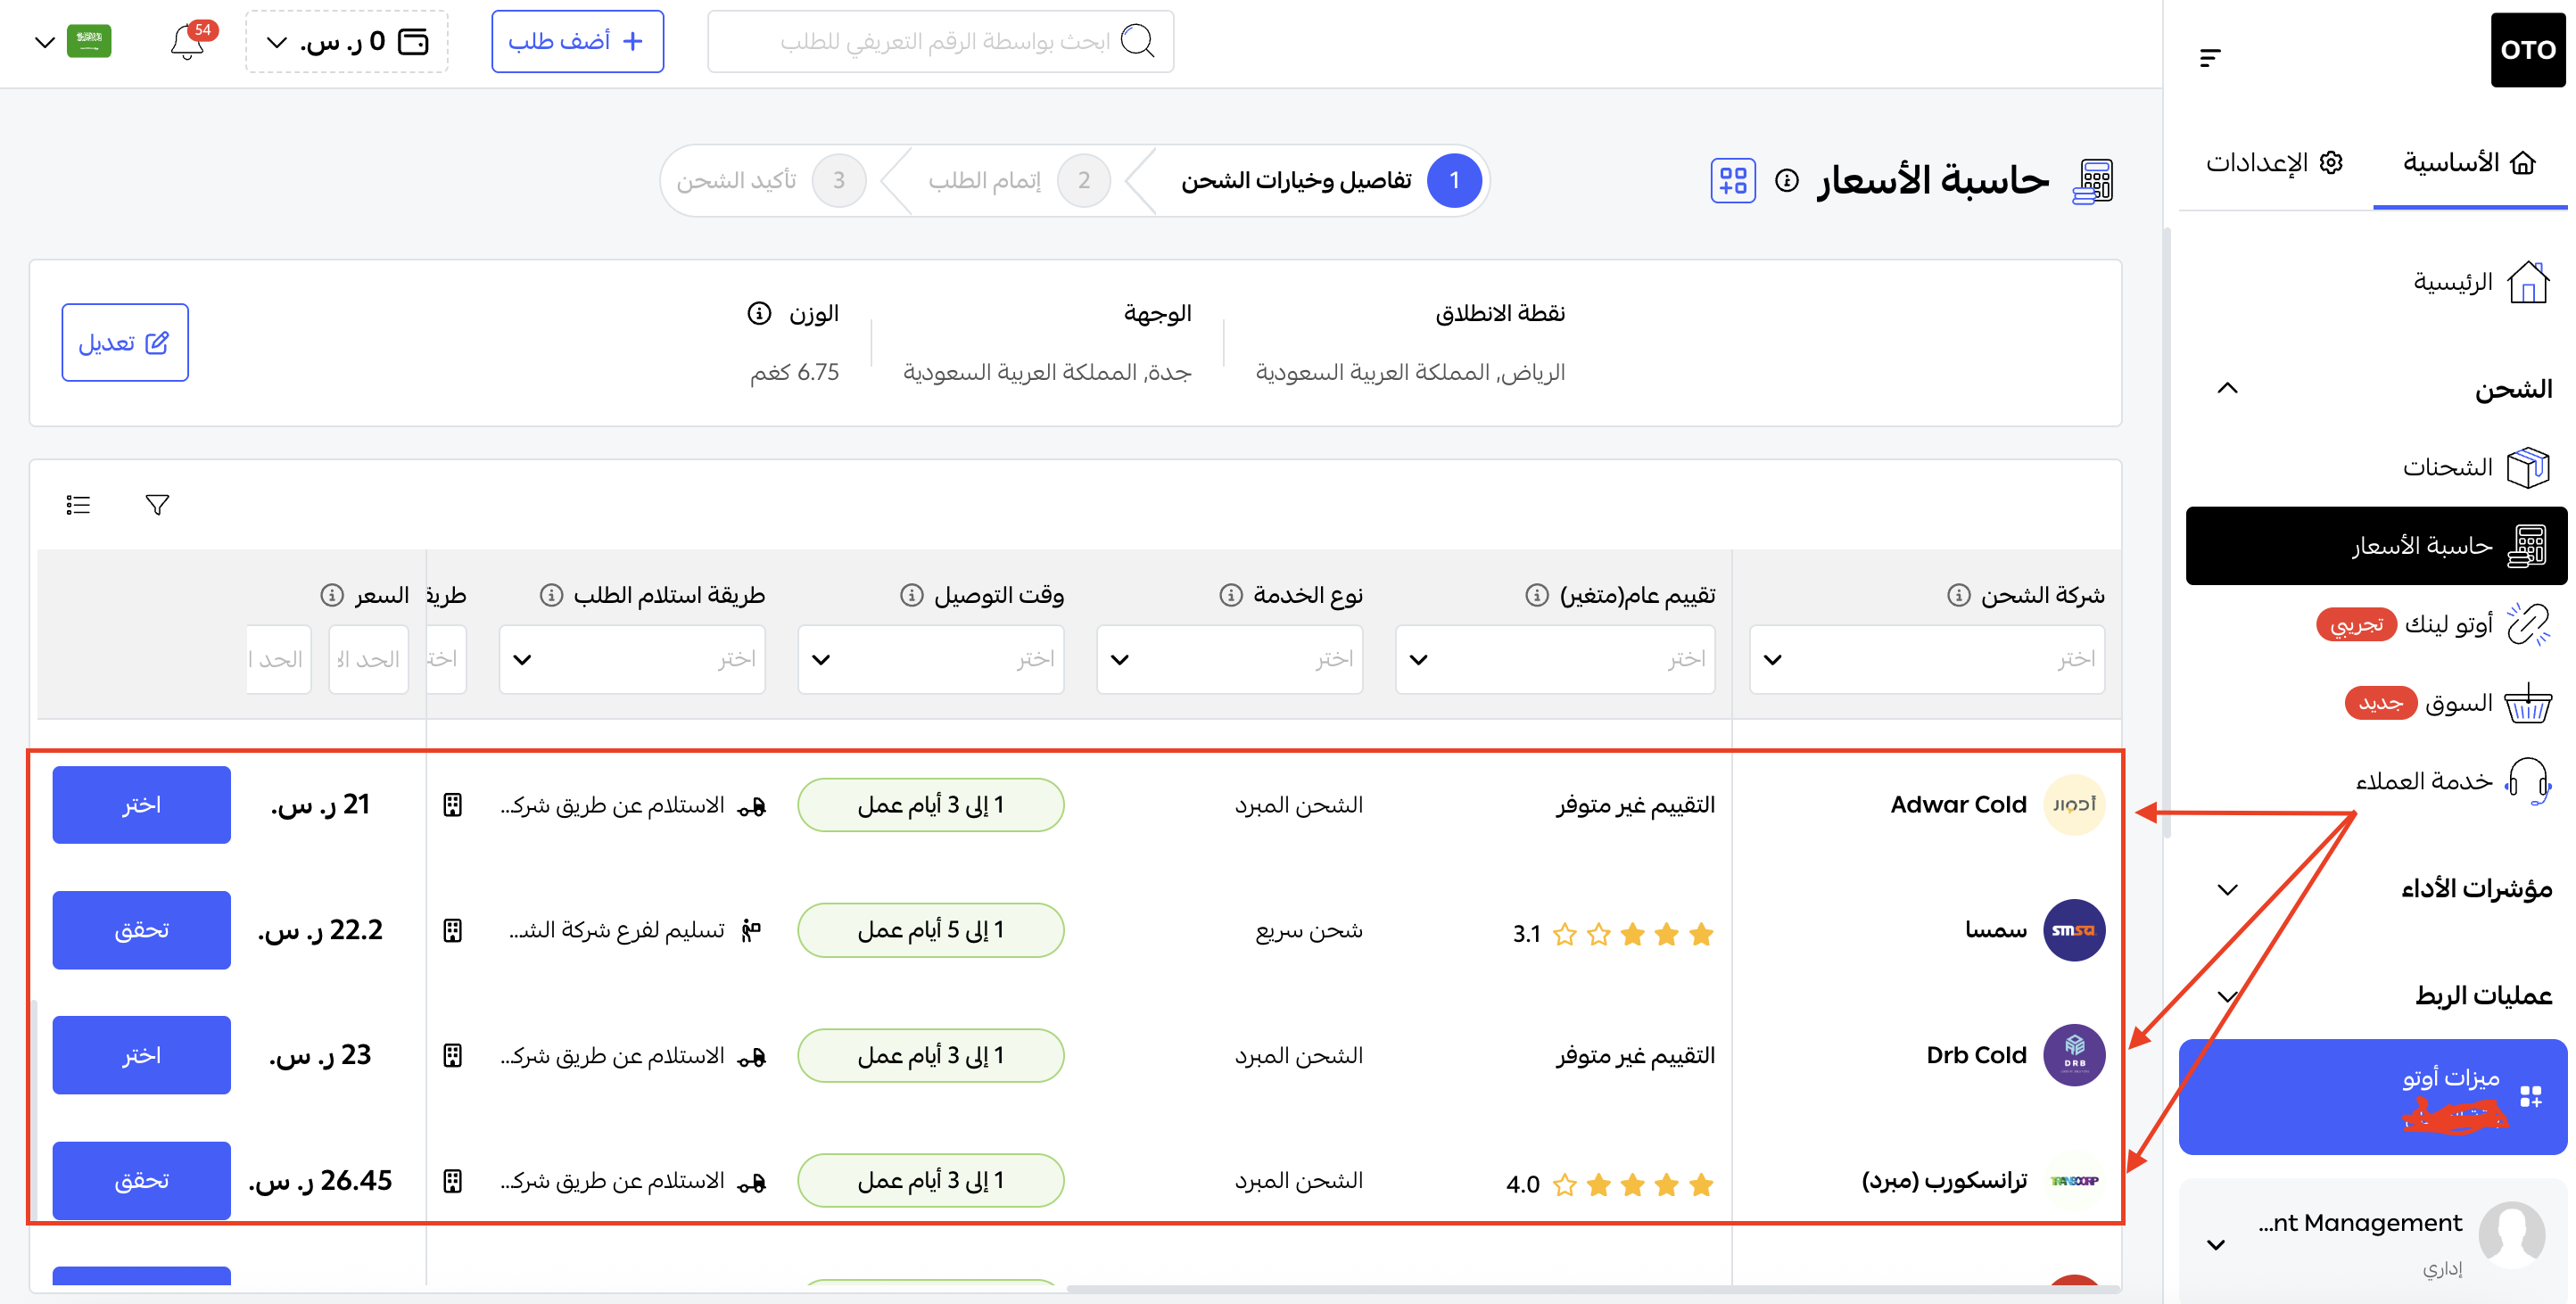Screen dimensions: 2576x1304
Task: Click info icon beside طريقة استلام الطلب header
Action: point(551,596)
